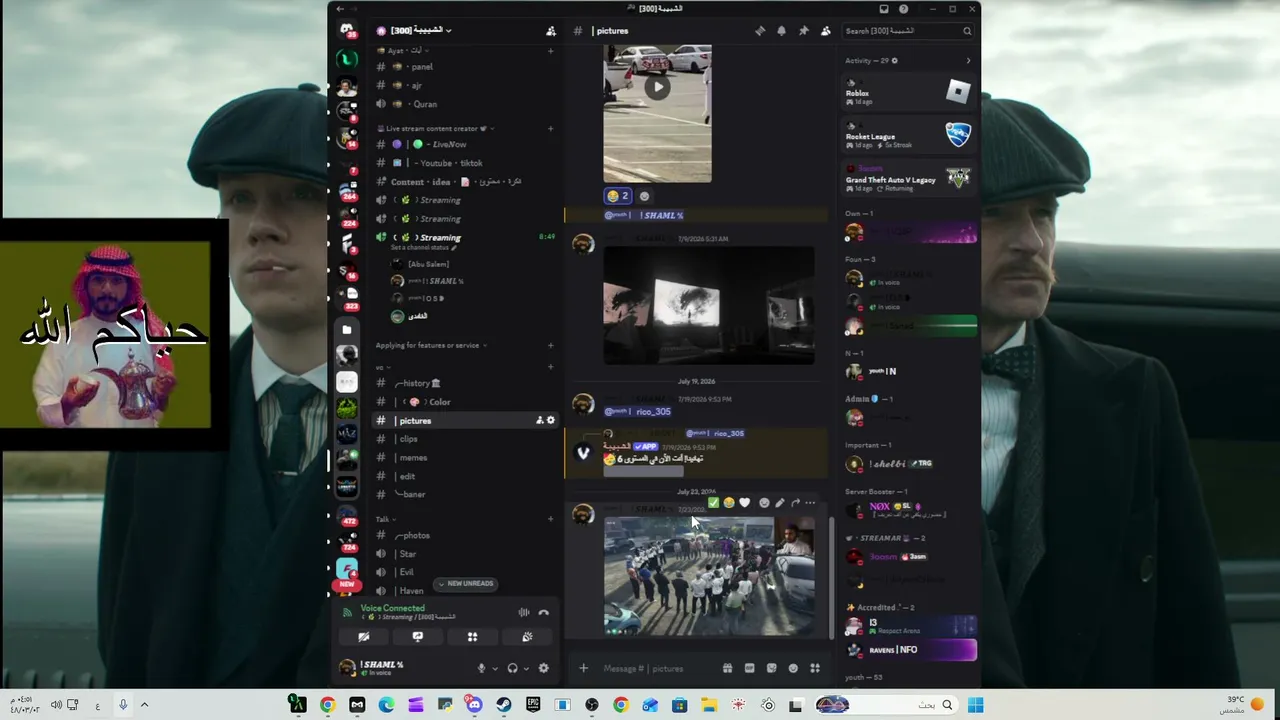1280x720 pixels.
Task: Open the clips channel
Action: 465,439
